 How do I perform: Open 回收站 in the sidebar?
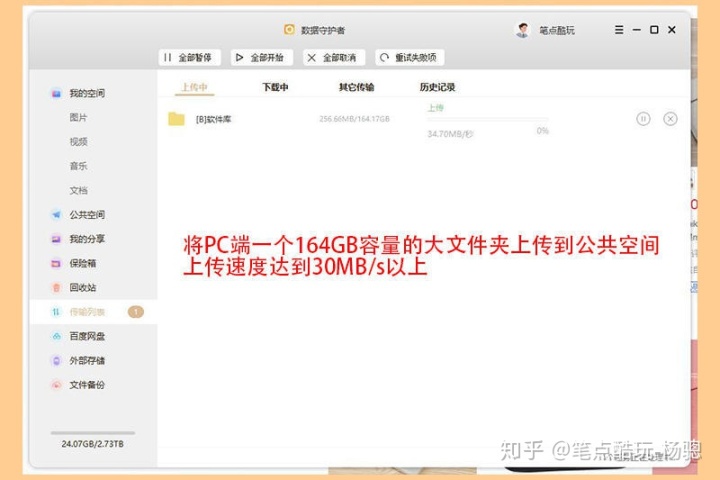click(83, 288)
